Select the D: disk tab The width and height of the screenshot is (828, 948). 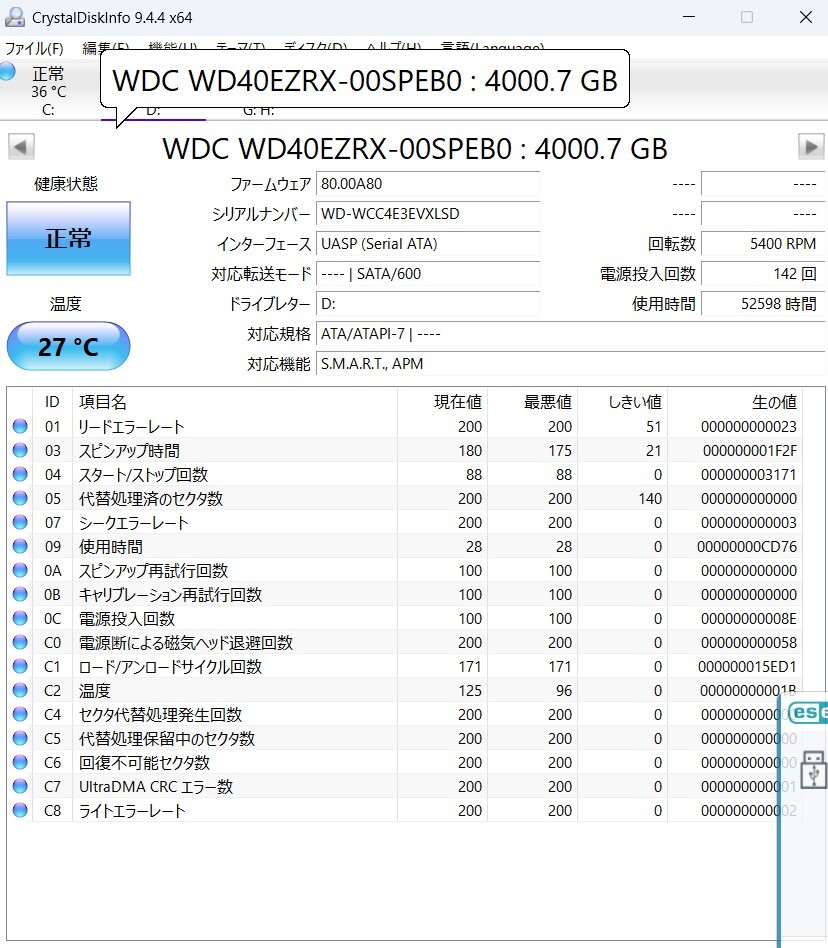point(154,111)
